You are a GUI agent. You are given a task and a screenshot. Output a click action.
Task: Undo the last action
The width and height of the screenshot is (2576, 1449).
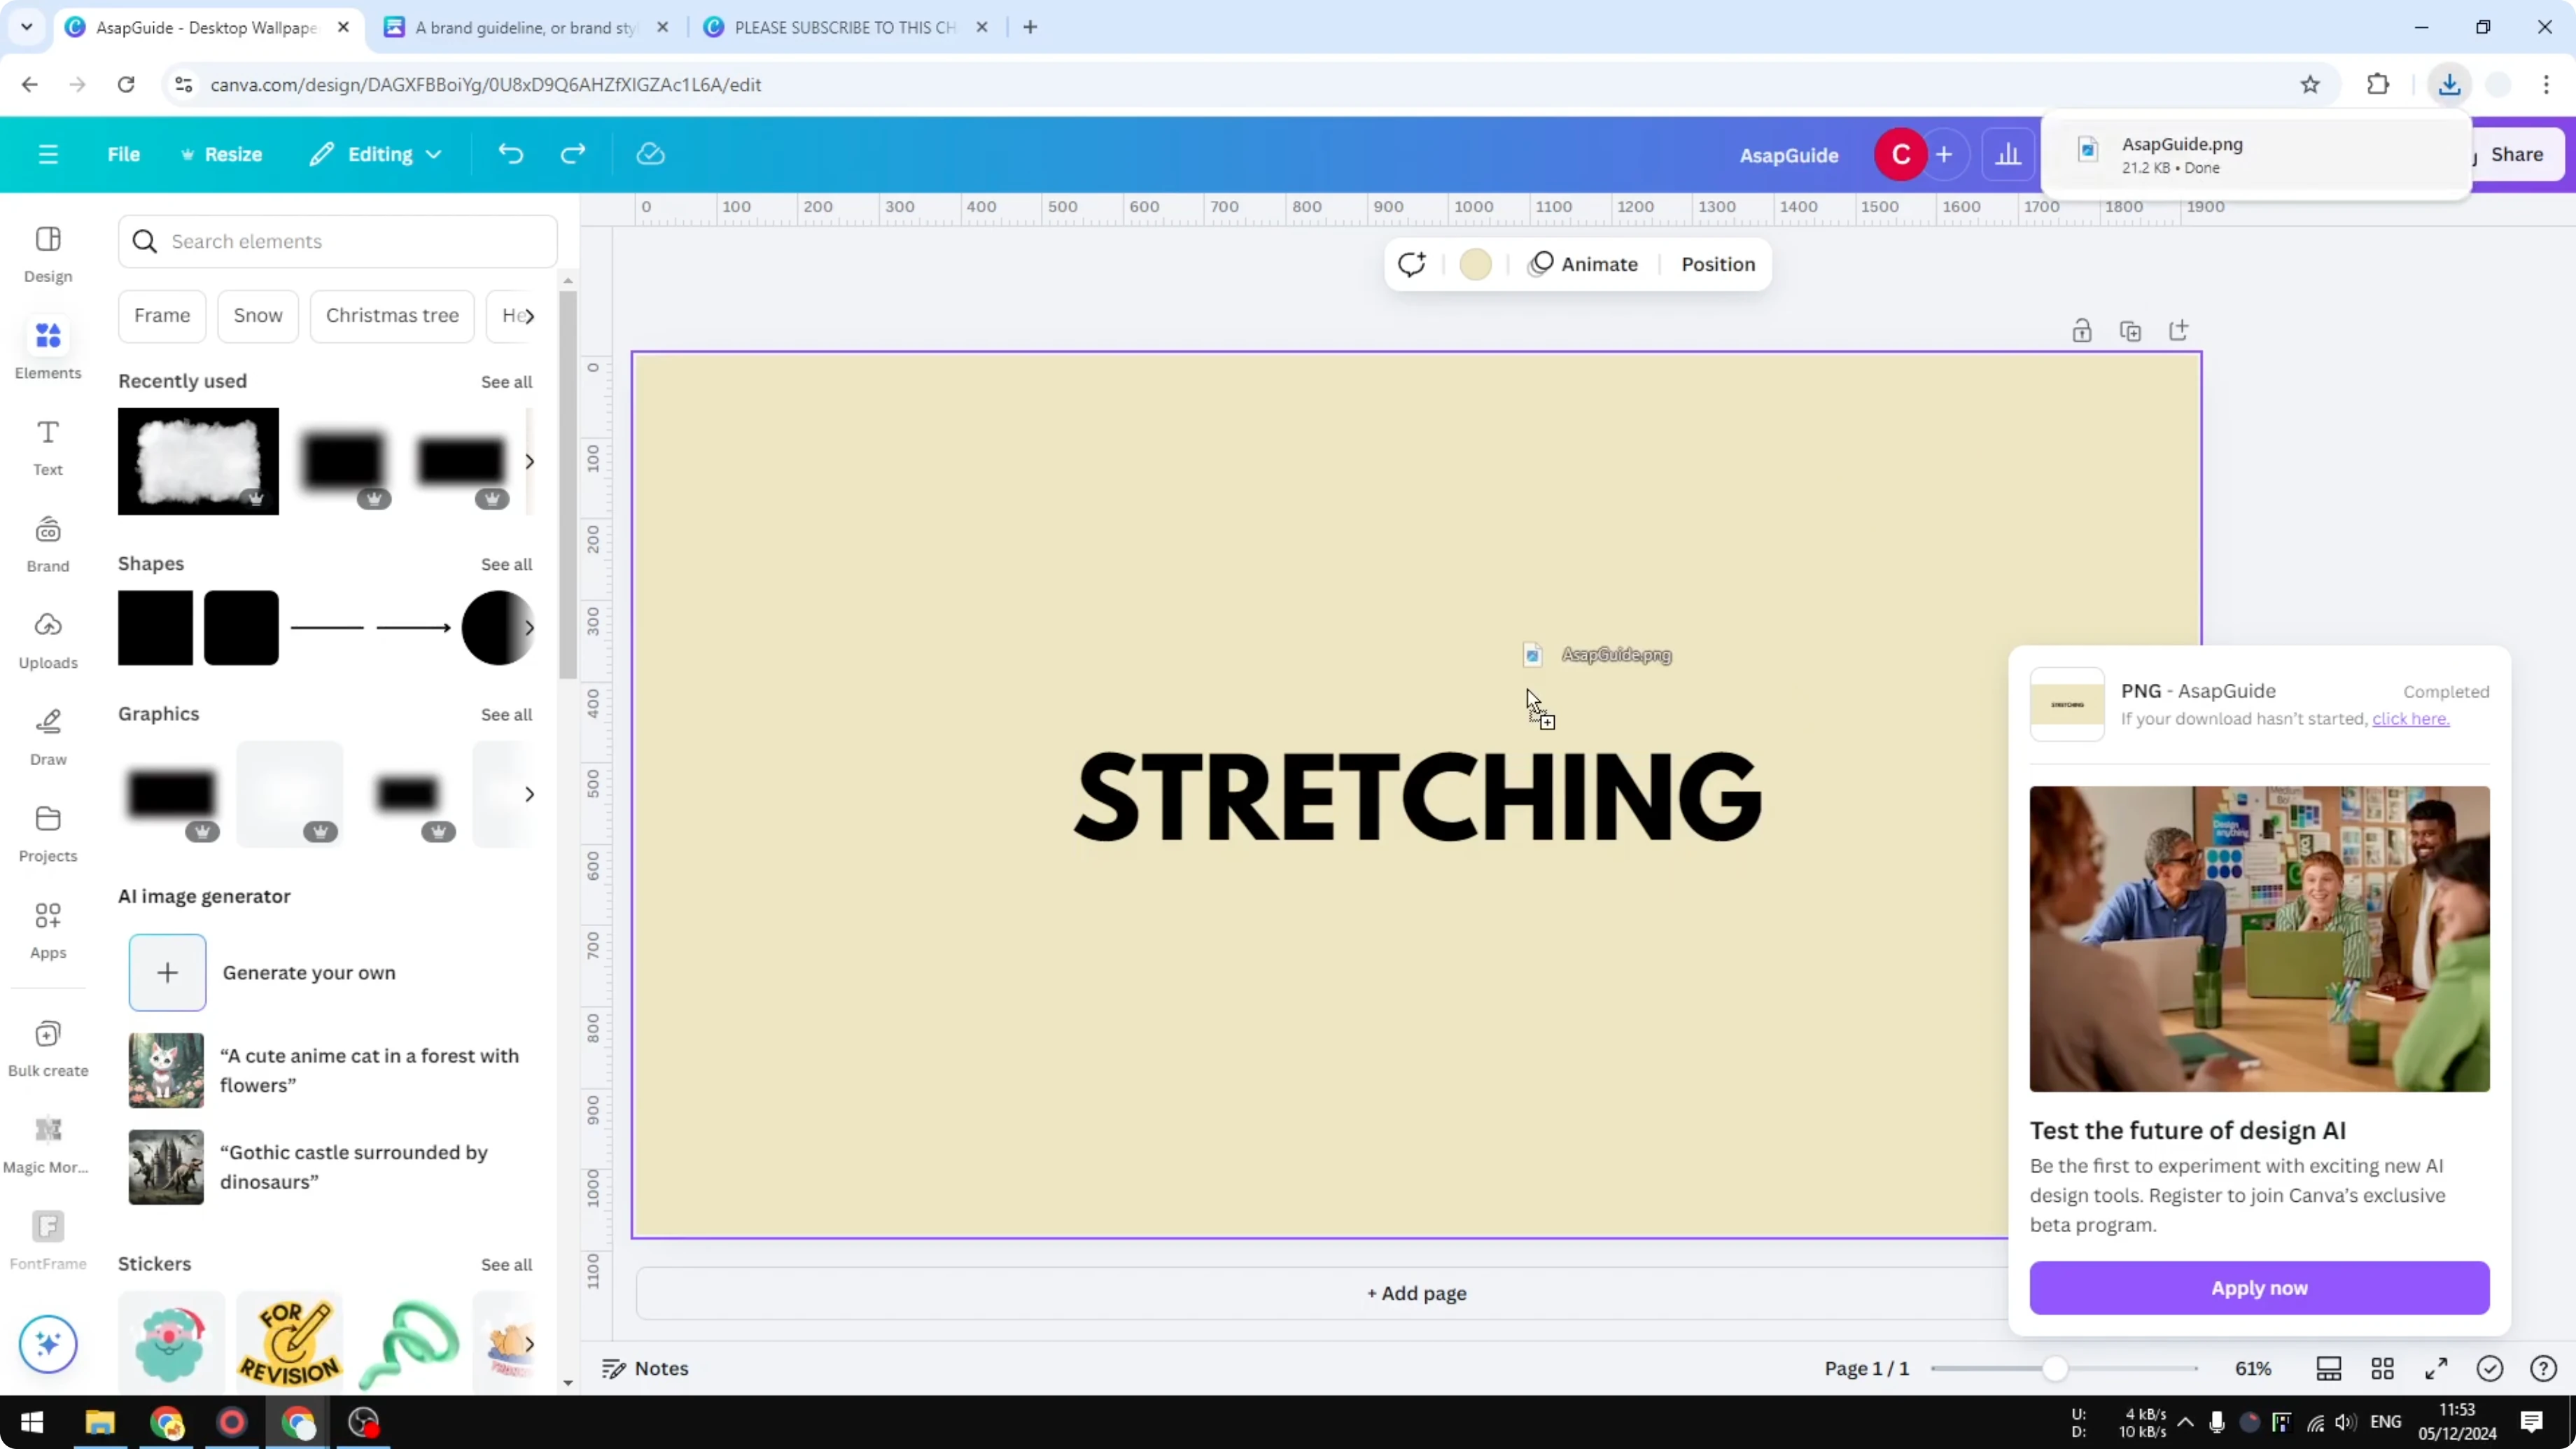pyautogui.click(x=511, y=154)
